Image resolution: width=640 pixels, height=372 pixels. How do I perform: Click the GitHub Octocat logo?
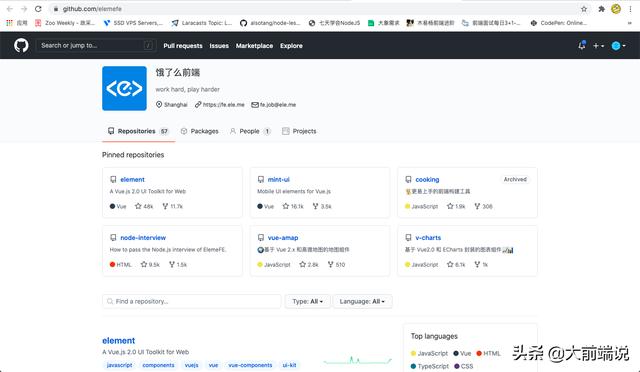pyautogui.click(x=21, y=45)
